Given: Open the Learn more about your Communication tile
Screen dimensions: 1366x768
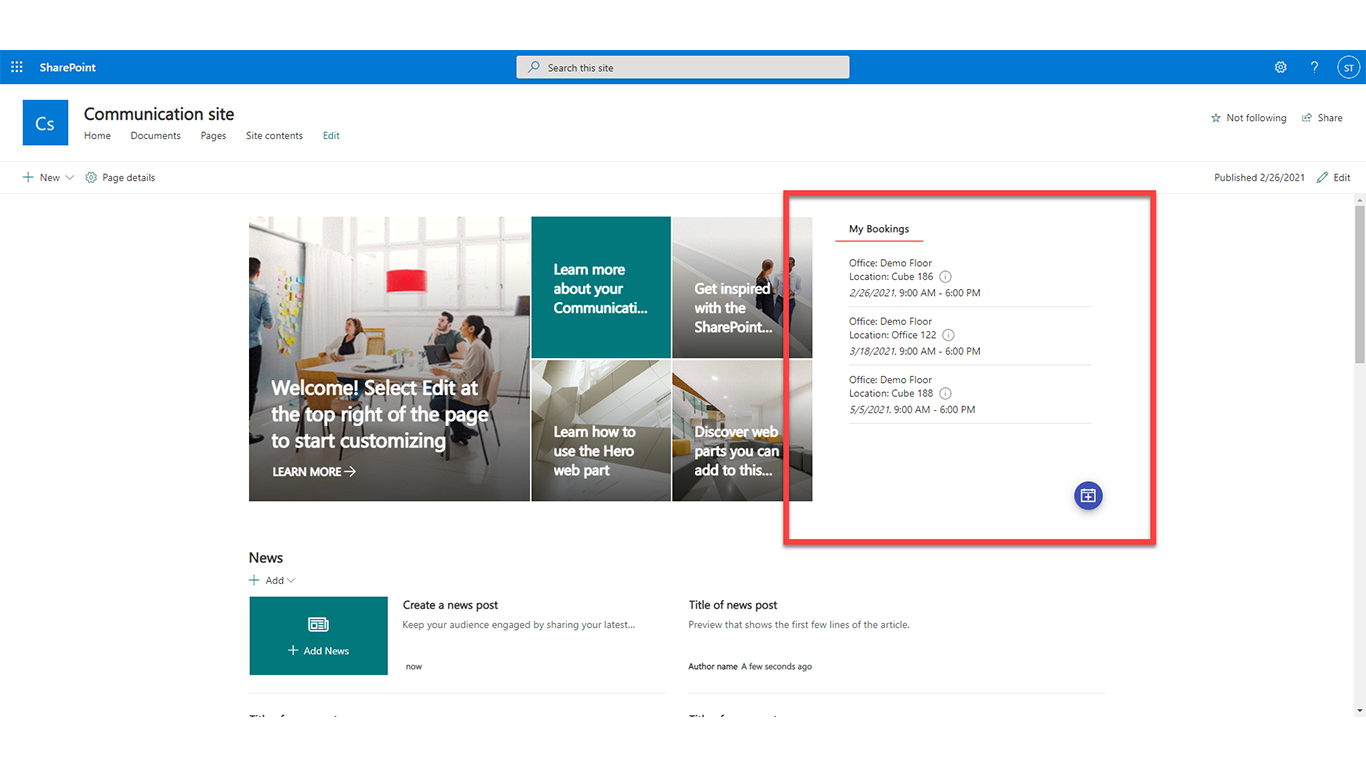Looking at the screenshot, I should (x=601, y=287).
